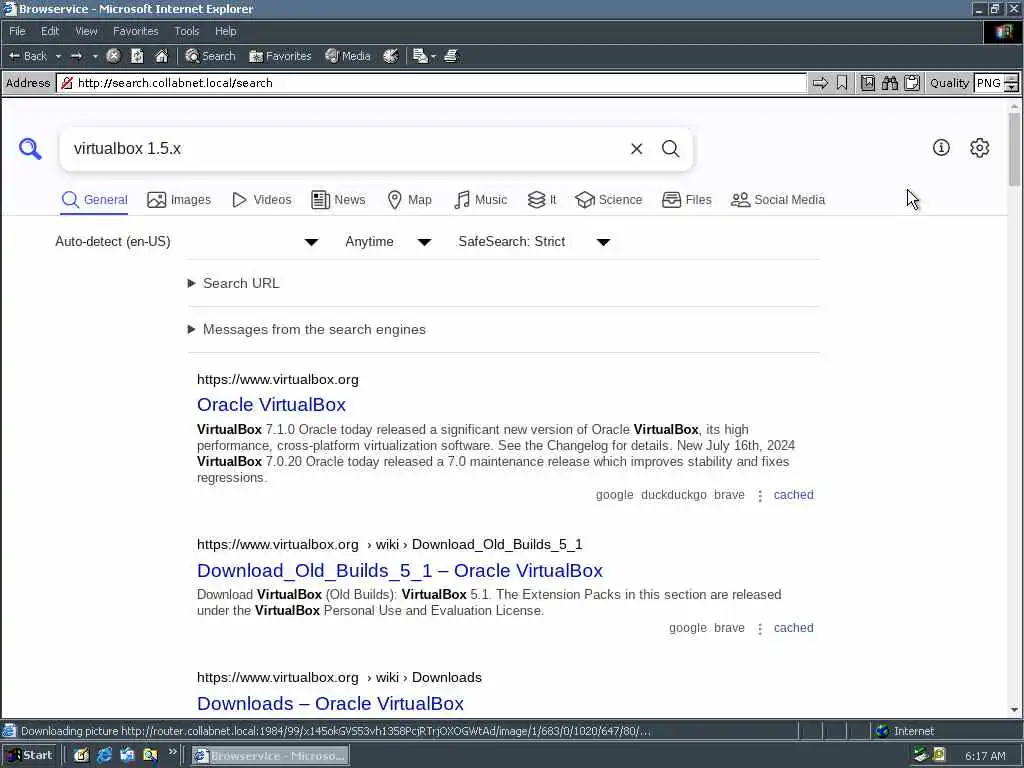1024x768 pixels.
Task: Open the Favorites menu
Action: click(x=135, y=31)
